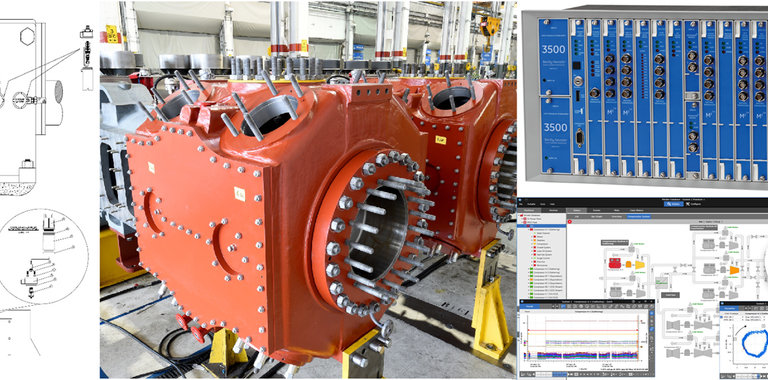The height and width of the screenshot is (380, 768).
Task: Click the blue tab in trend plot window
Action: tap(530, 307)
